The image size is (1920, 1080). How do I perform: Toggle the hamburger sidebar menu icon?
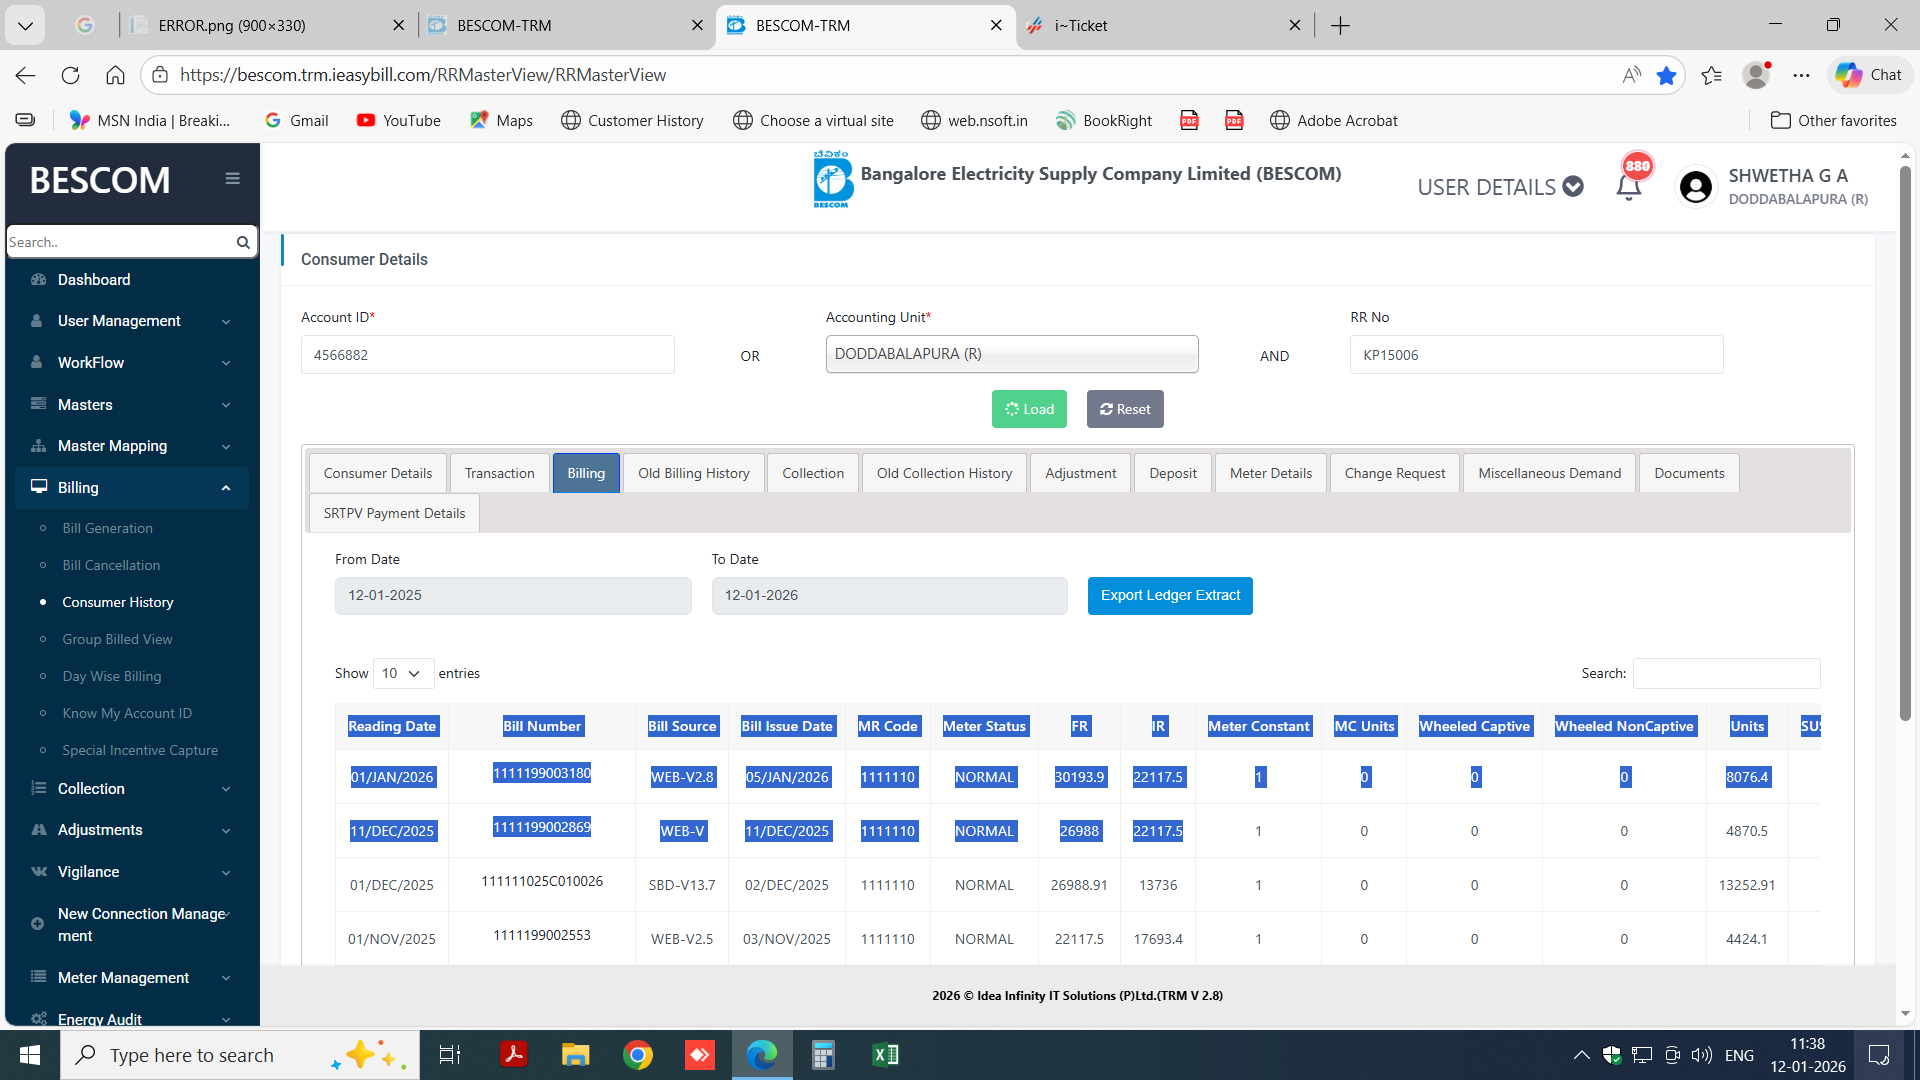click(232, 179)
